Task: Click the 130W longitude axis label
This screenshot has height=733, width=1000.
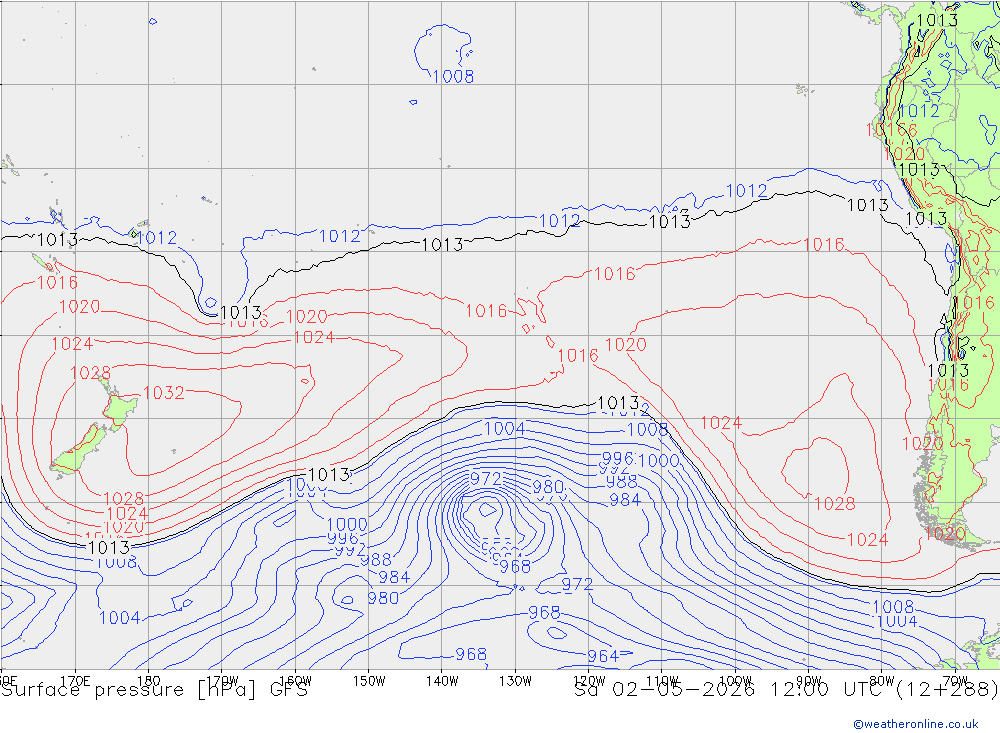Action: click(x=515, y=681)
